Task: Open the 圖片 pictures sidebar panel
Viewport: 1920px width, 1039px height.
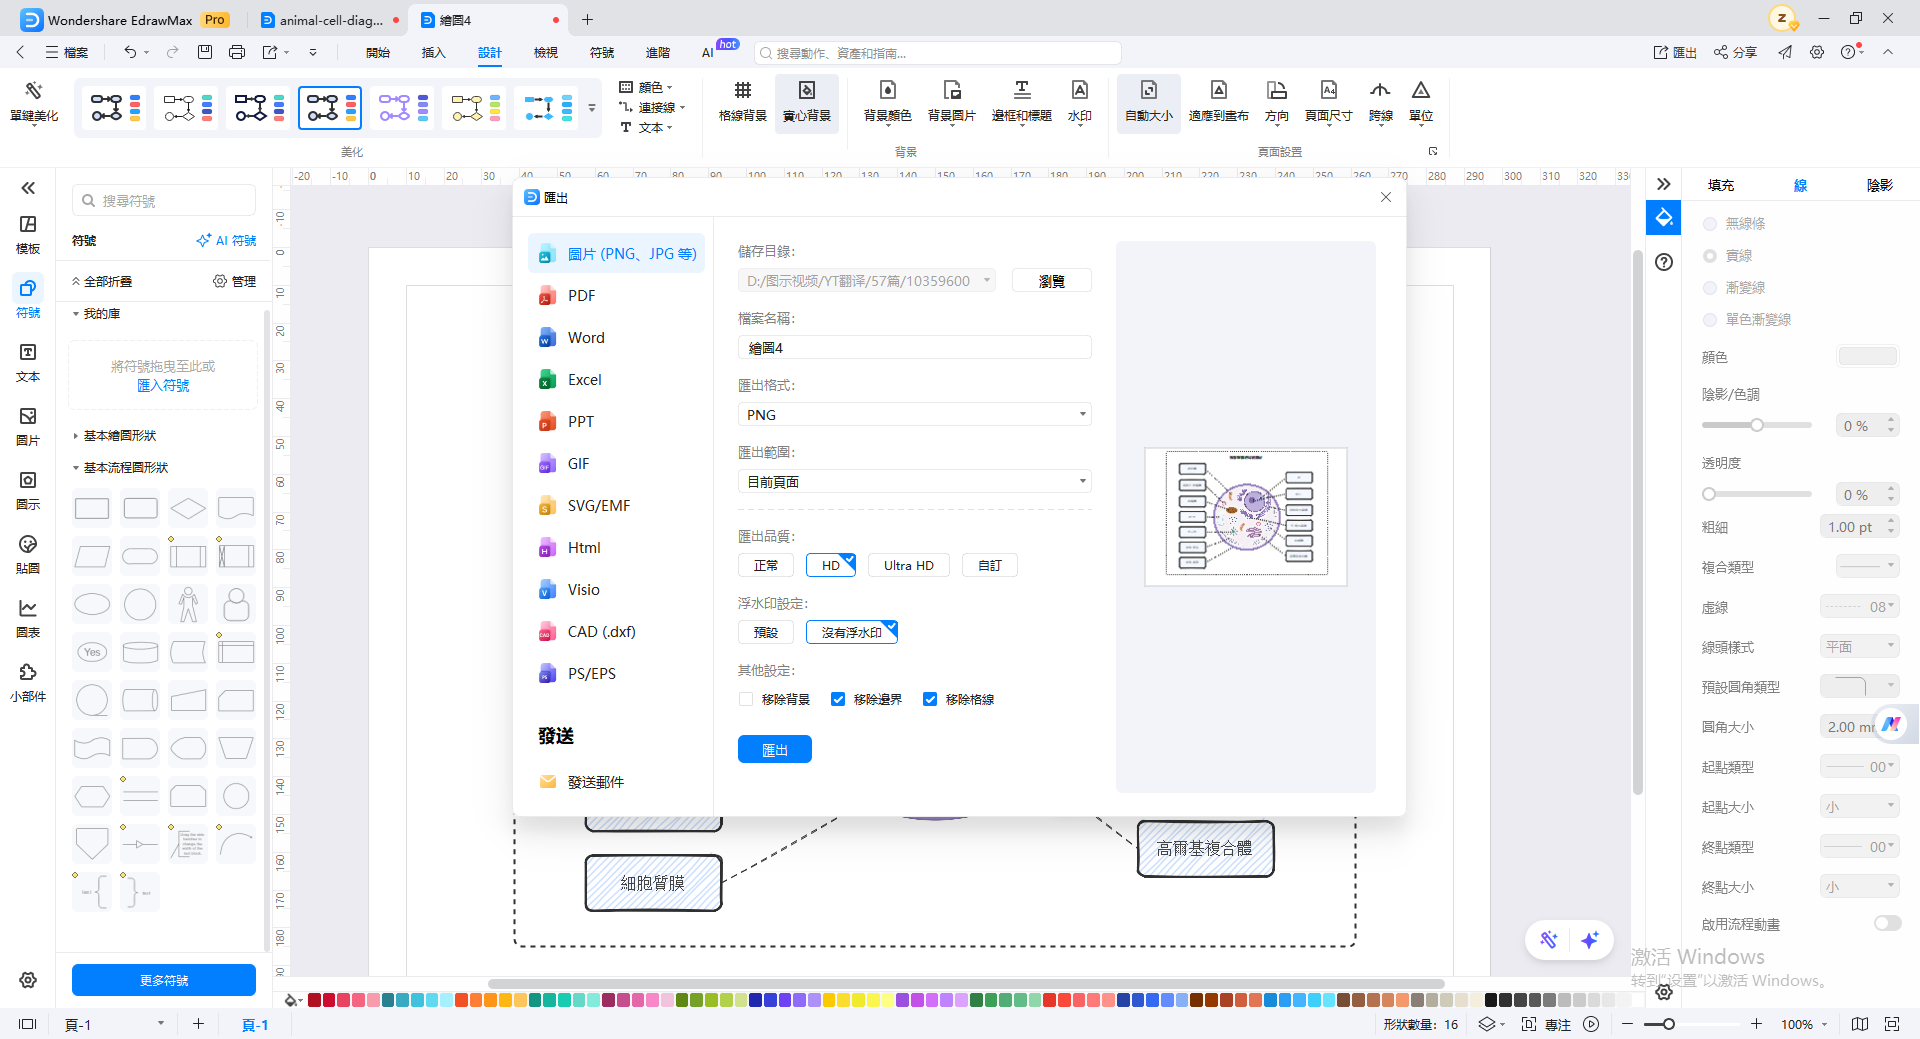Action: point(28,427)
